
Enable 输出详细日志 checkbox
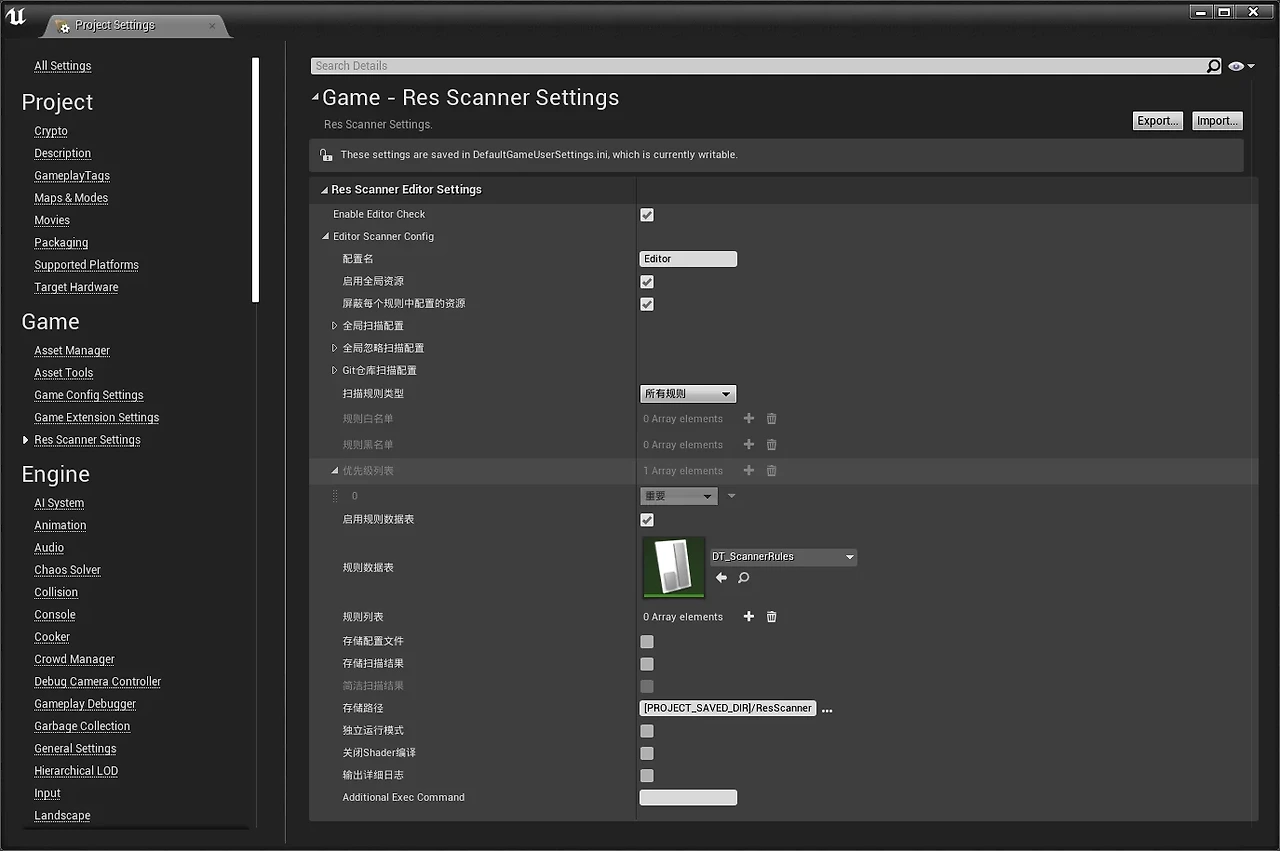tap(647, 776)
